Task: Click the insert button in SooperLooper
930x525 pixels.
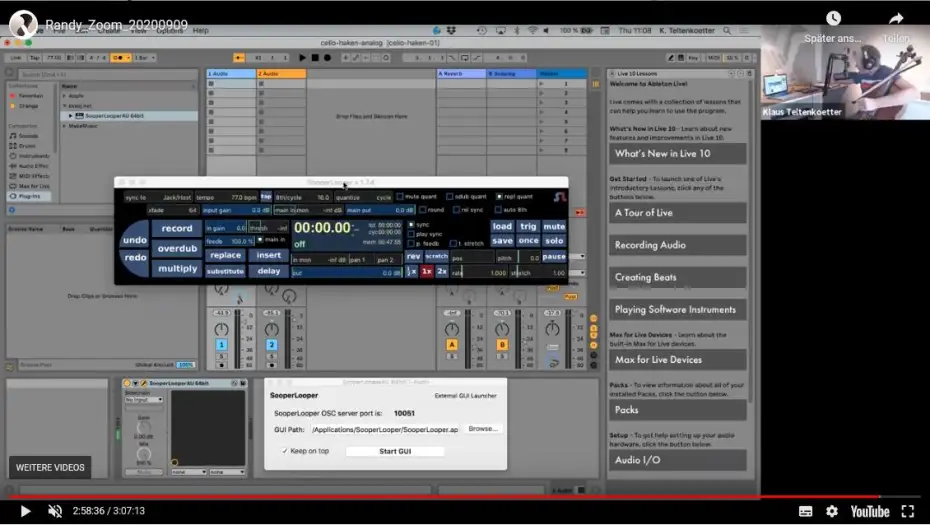Action: tap(269, 255)
